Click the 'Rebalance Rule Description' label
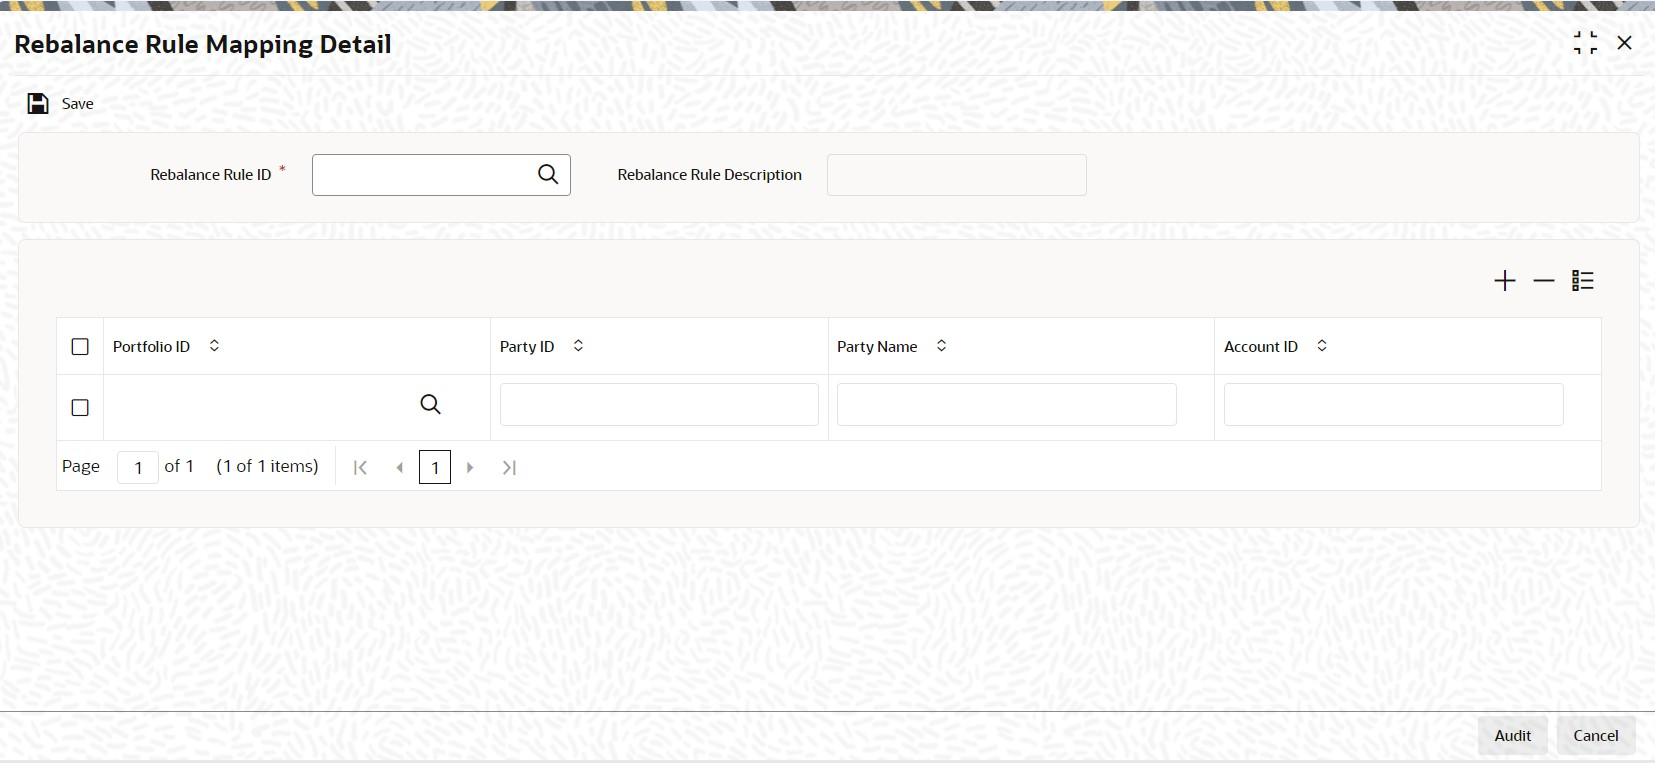Image resolution: width=1655 pixels, height=763 pixels. [709, 175]
